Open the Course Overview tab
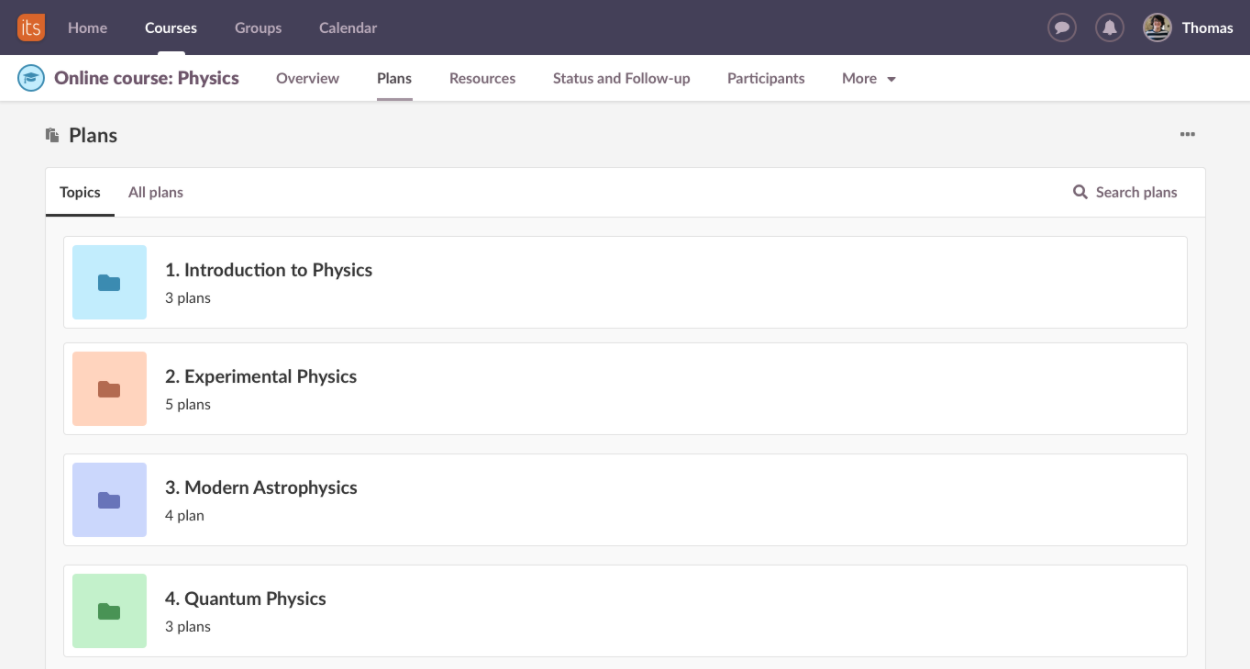Screen dimensions: 1250x669 307,78
